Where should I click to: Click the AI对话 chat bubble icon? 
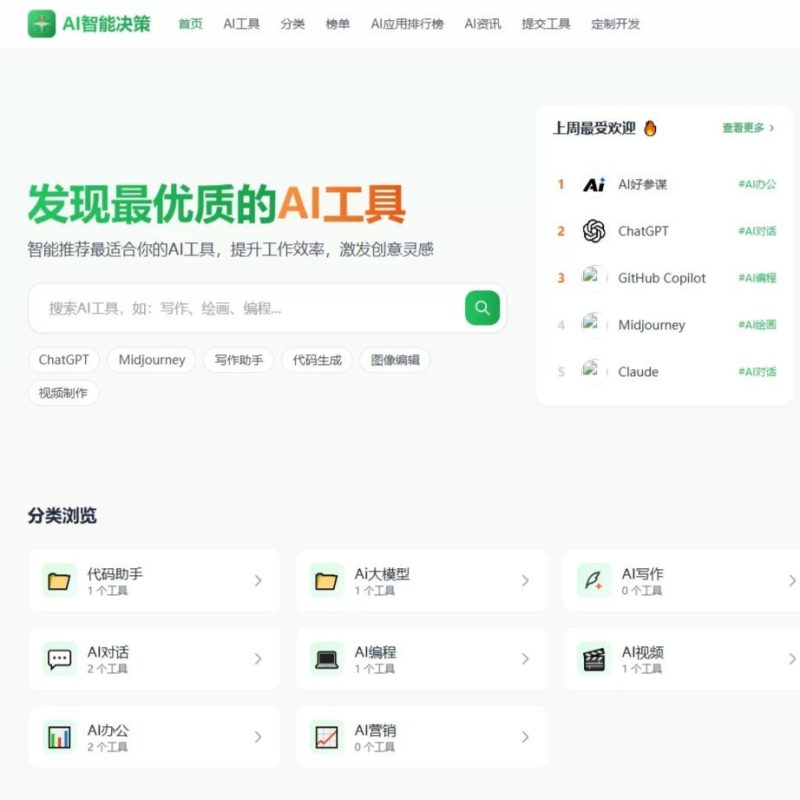(x=59, y=658)
